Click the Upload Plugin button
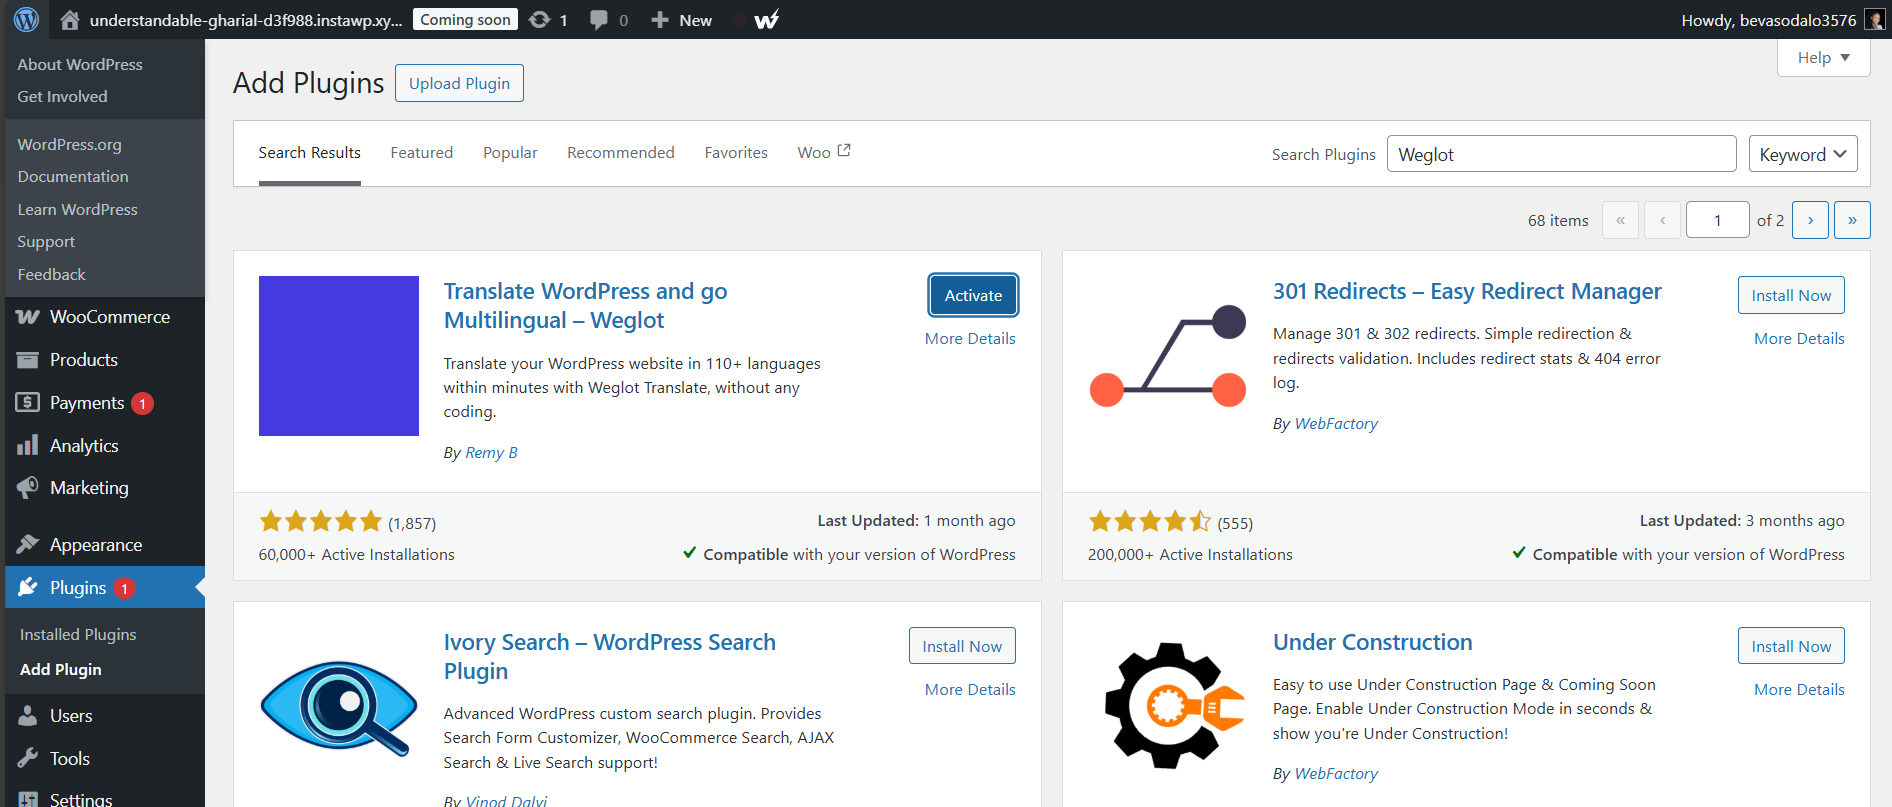This screenshot has width=1892, height=807. [459, 83]
